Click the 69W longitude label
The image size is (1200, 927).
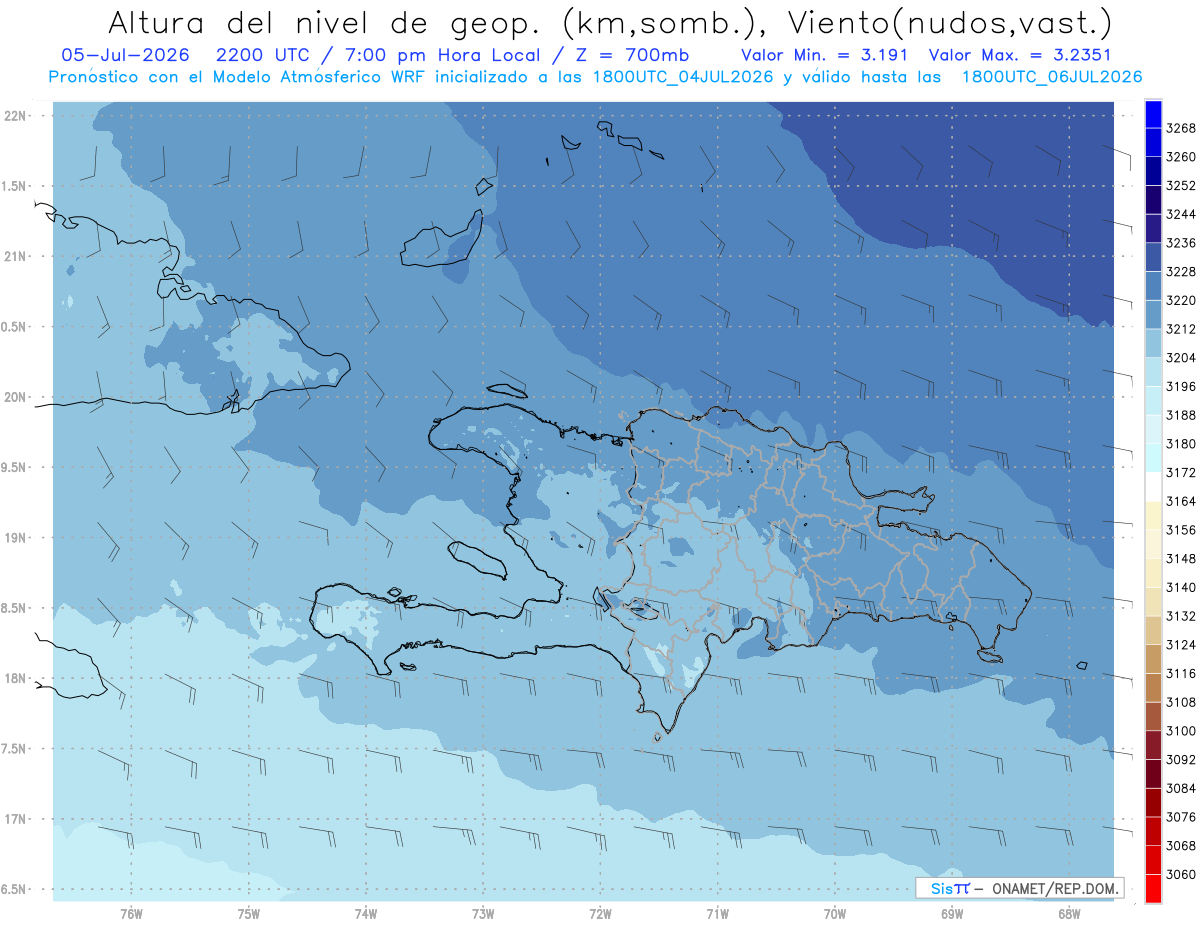[x=952, y=913]
